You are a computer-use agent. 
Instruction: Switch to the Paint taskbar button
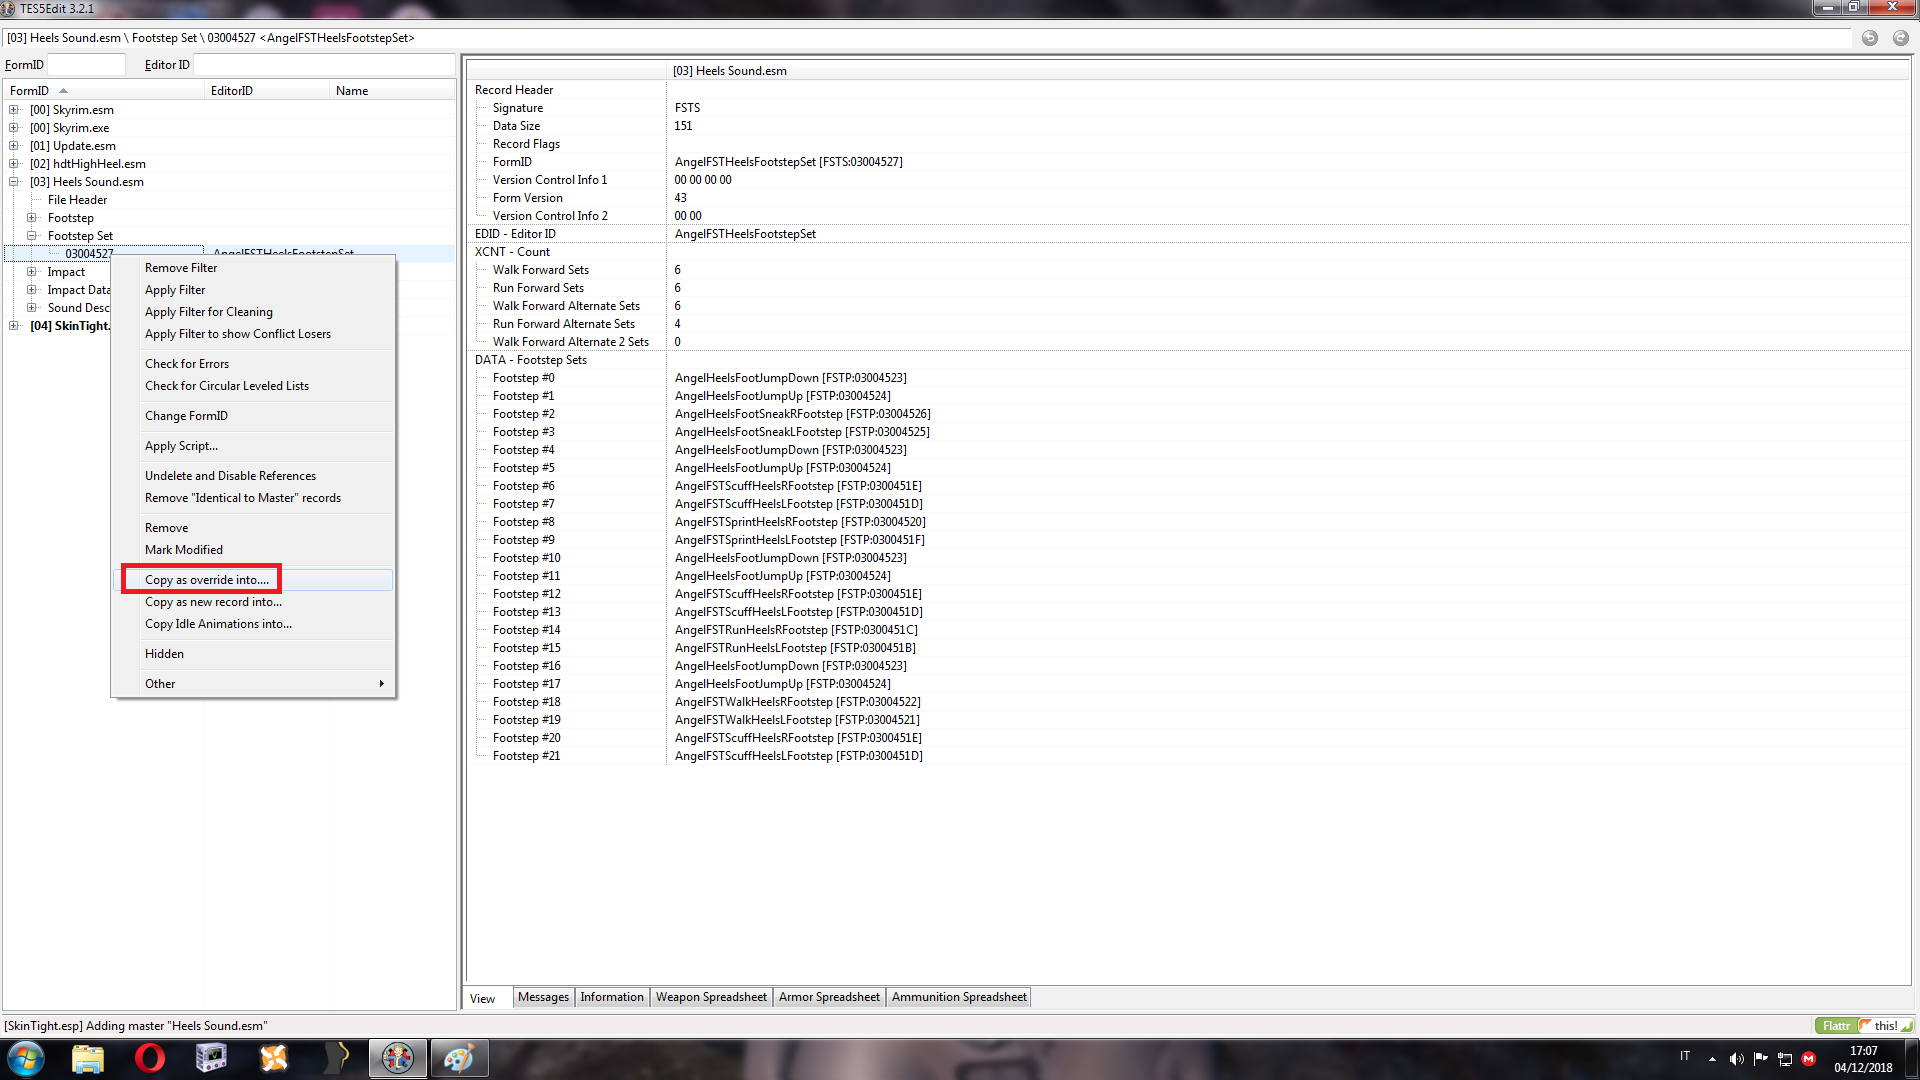(460, 1058)
